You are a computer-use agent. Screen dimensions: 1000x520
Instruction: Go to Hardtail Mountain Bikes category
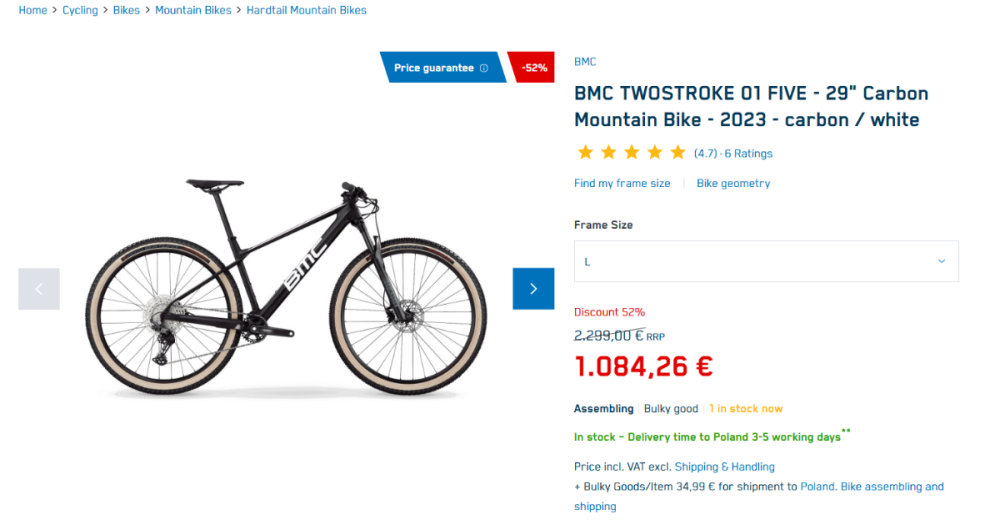(306, 10)
